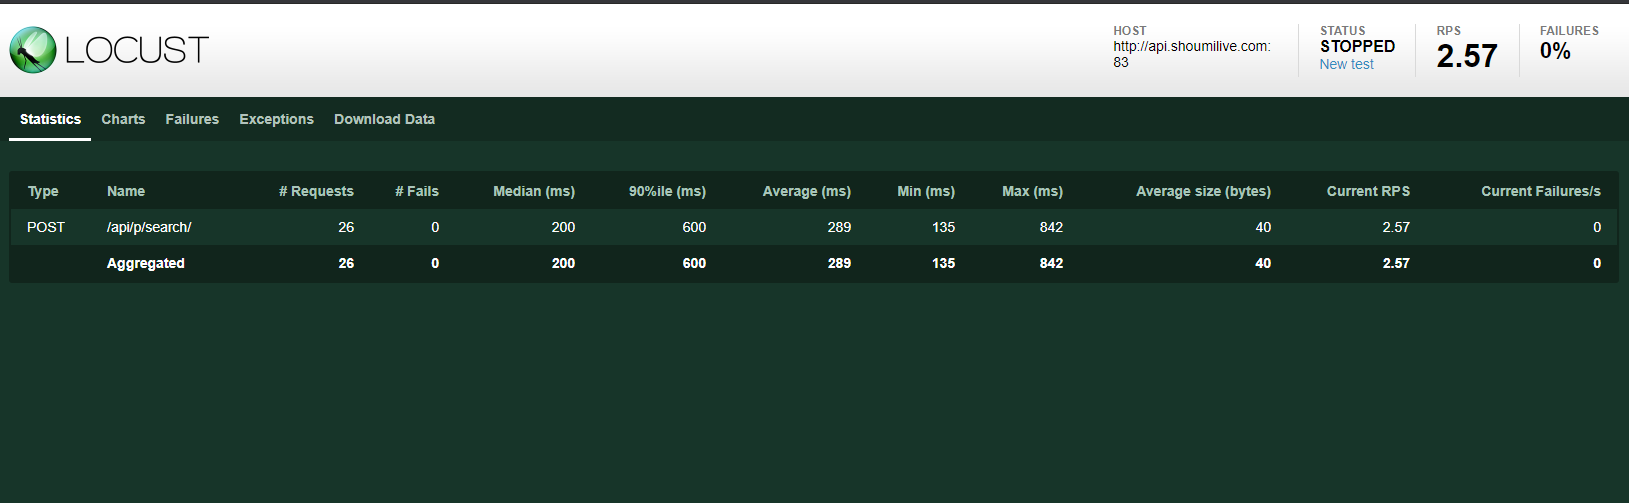Sort by Median (ms) column header

[x=534, y=191]
